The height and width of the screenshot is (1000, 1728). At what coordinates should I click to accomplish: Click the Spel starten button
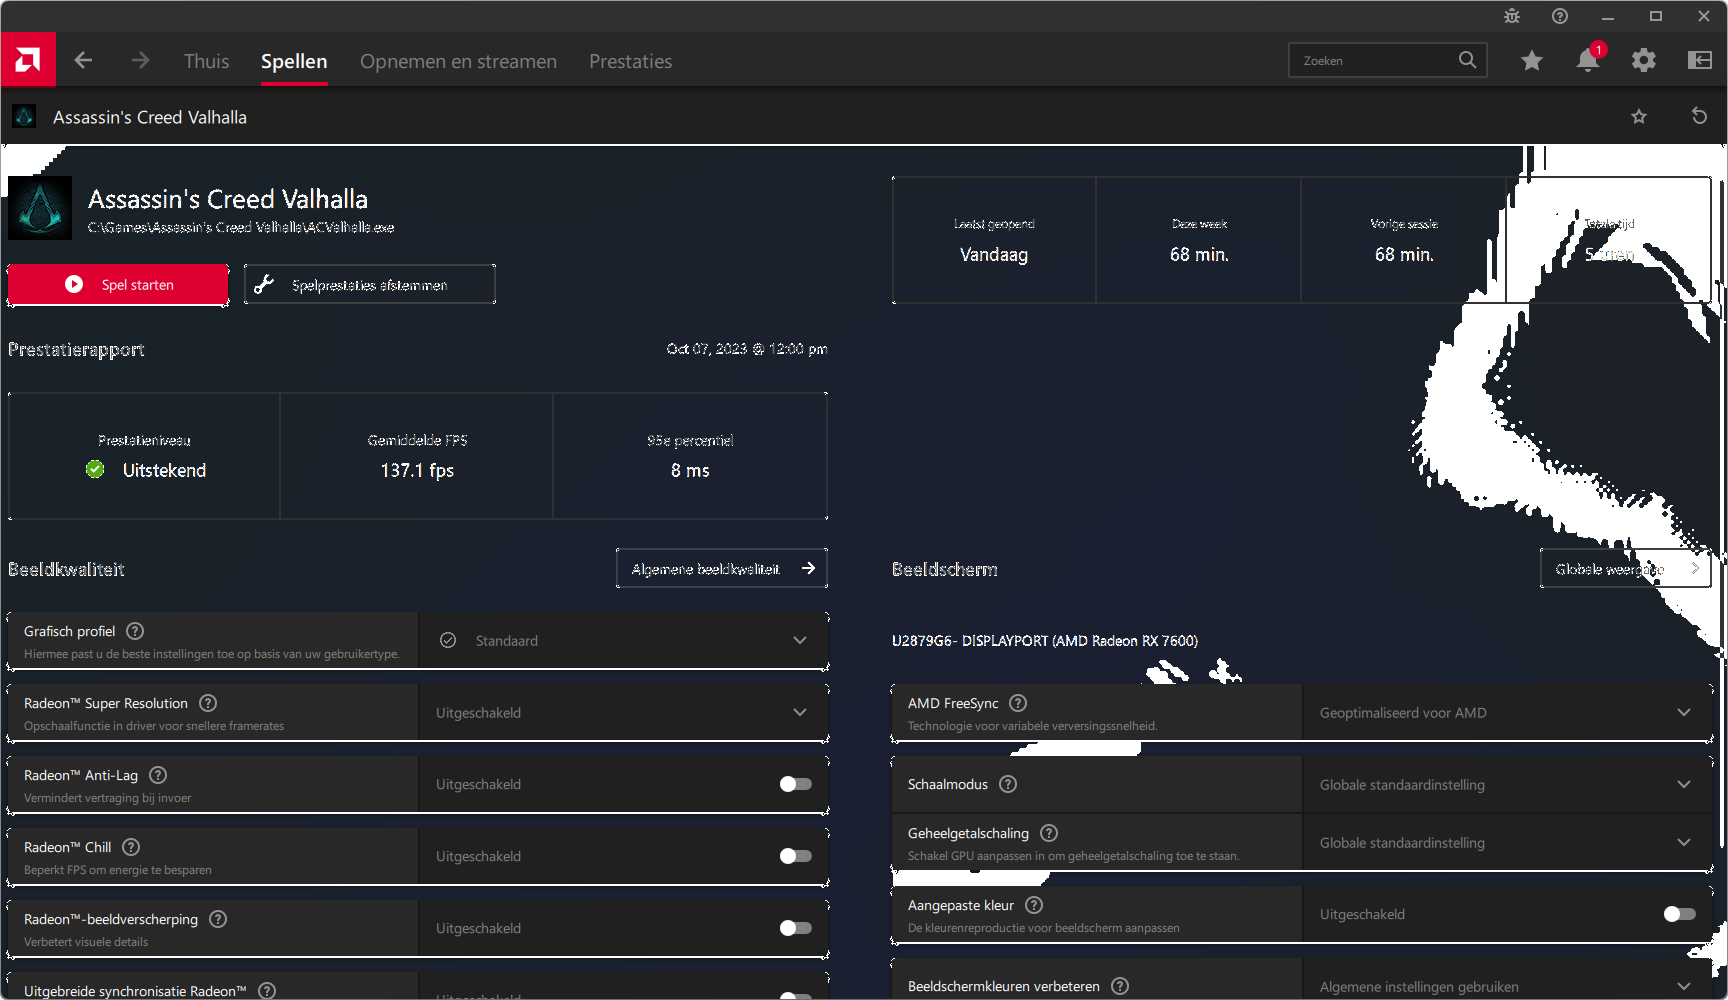pos(118,285)
